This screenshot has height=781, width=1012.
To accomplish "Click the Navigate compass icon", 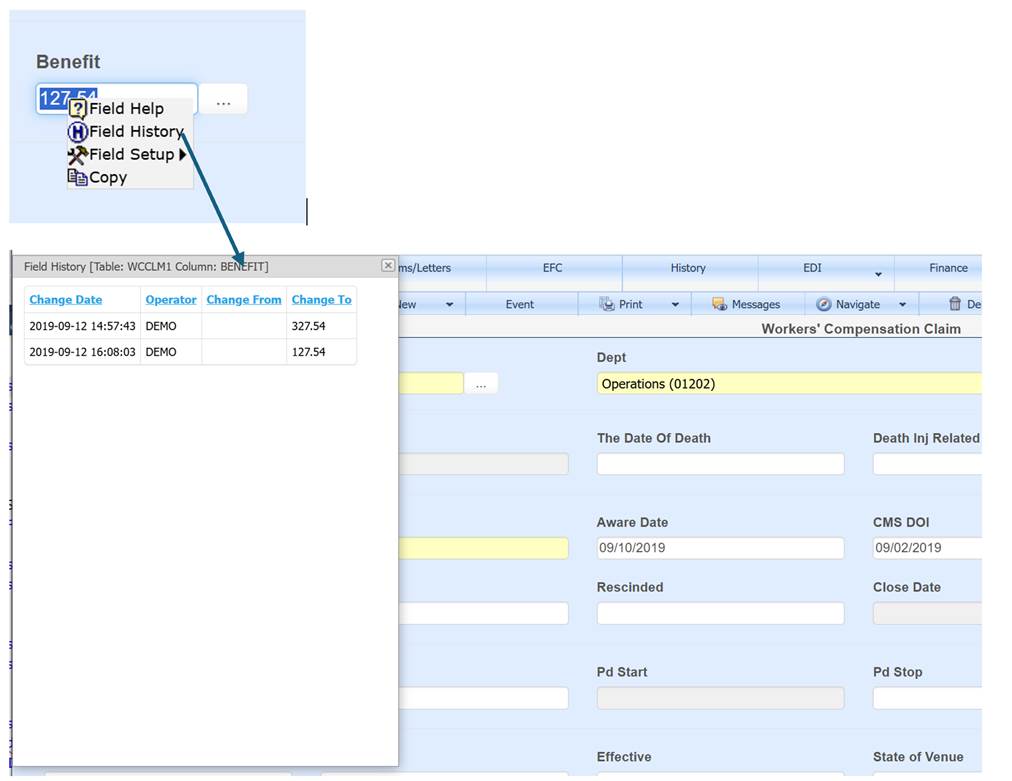I will [823, 303].
